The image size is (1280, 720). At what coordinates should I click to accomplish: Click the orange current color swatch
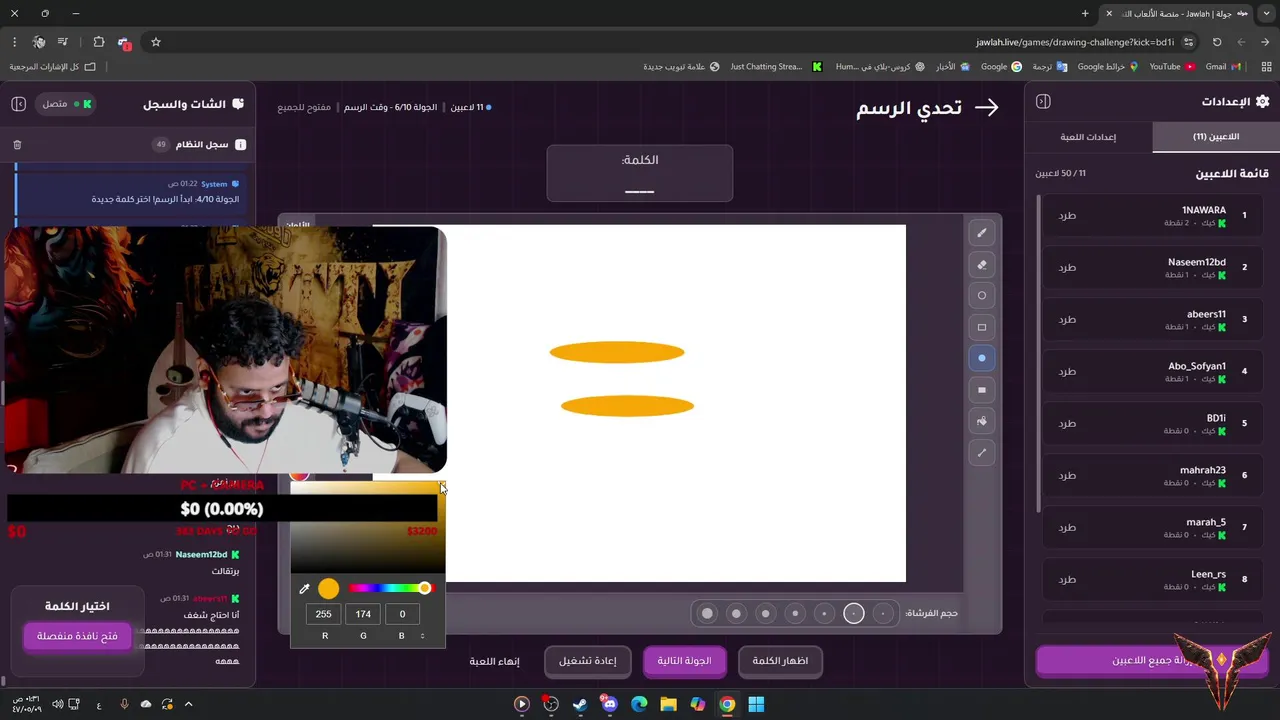(329, 589)
